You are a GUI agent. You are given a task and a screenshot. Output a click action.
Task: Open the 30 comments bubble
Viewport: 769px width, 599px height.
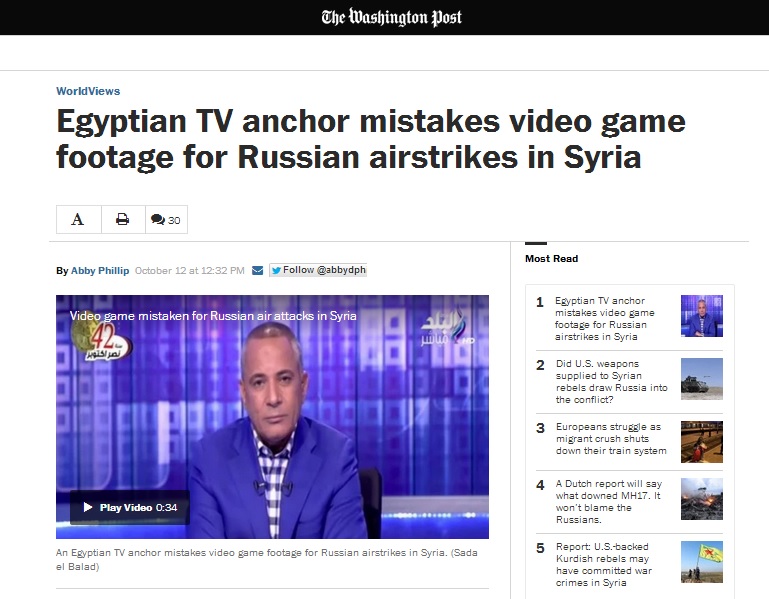[166, 219]
